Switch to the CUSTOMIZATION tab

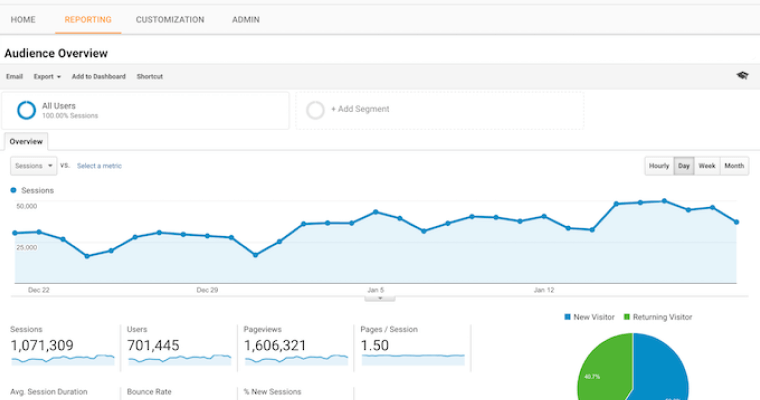point(170,20)
